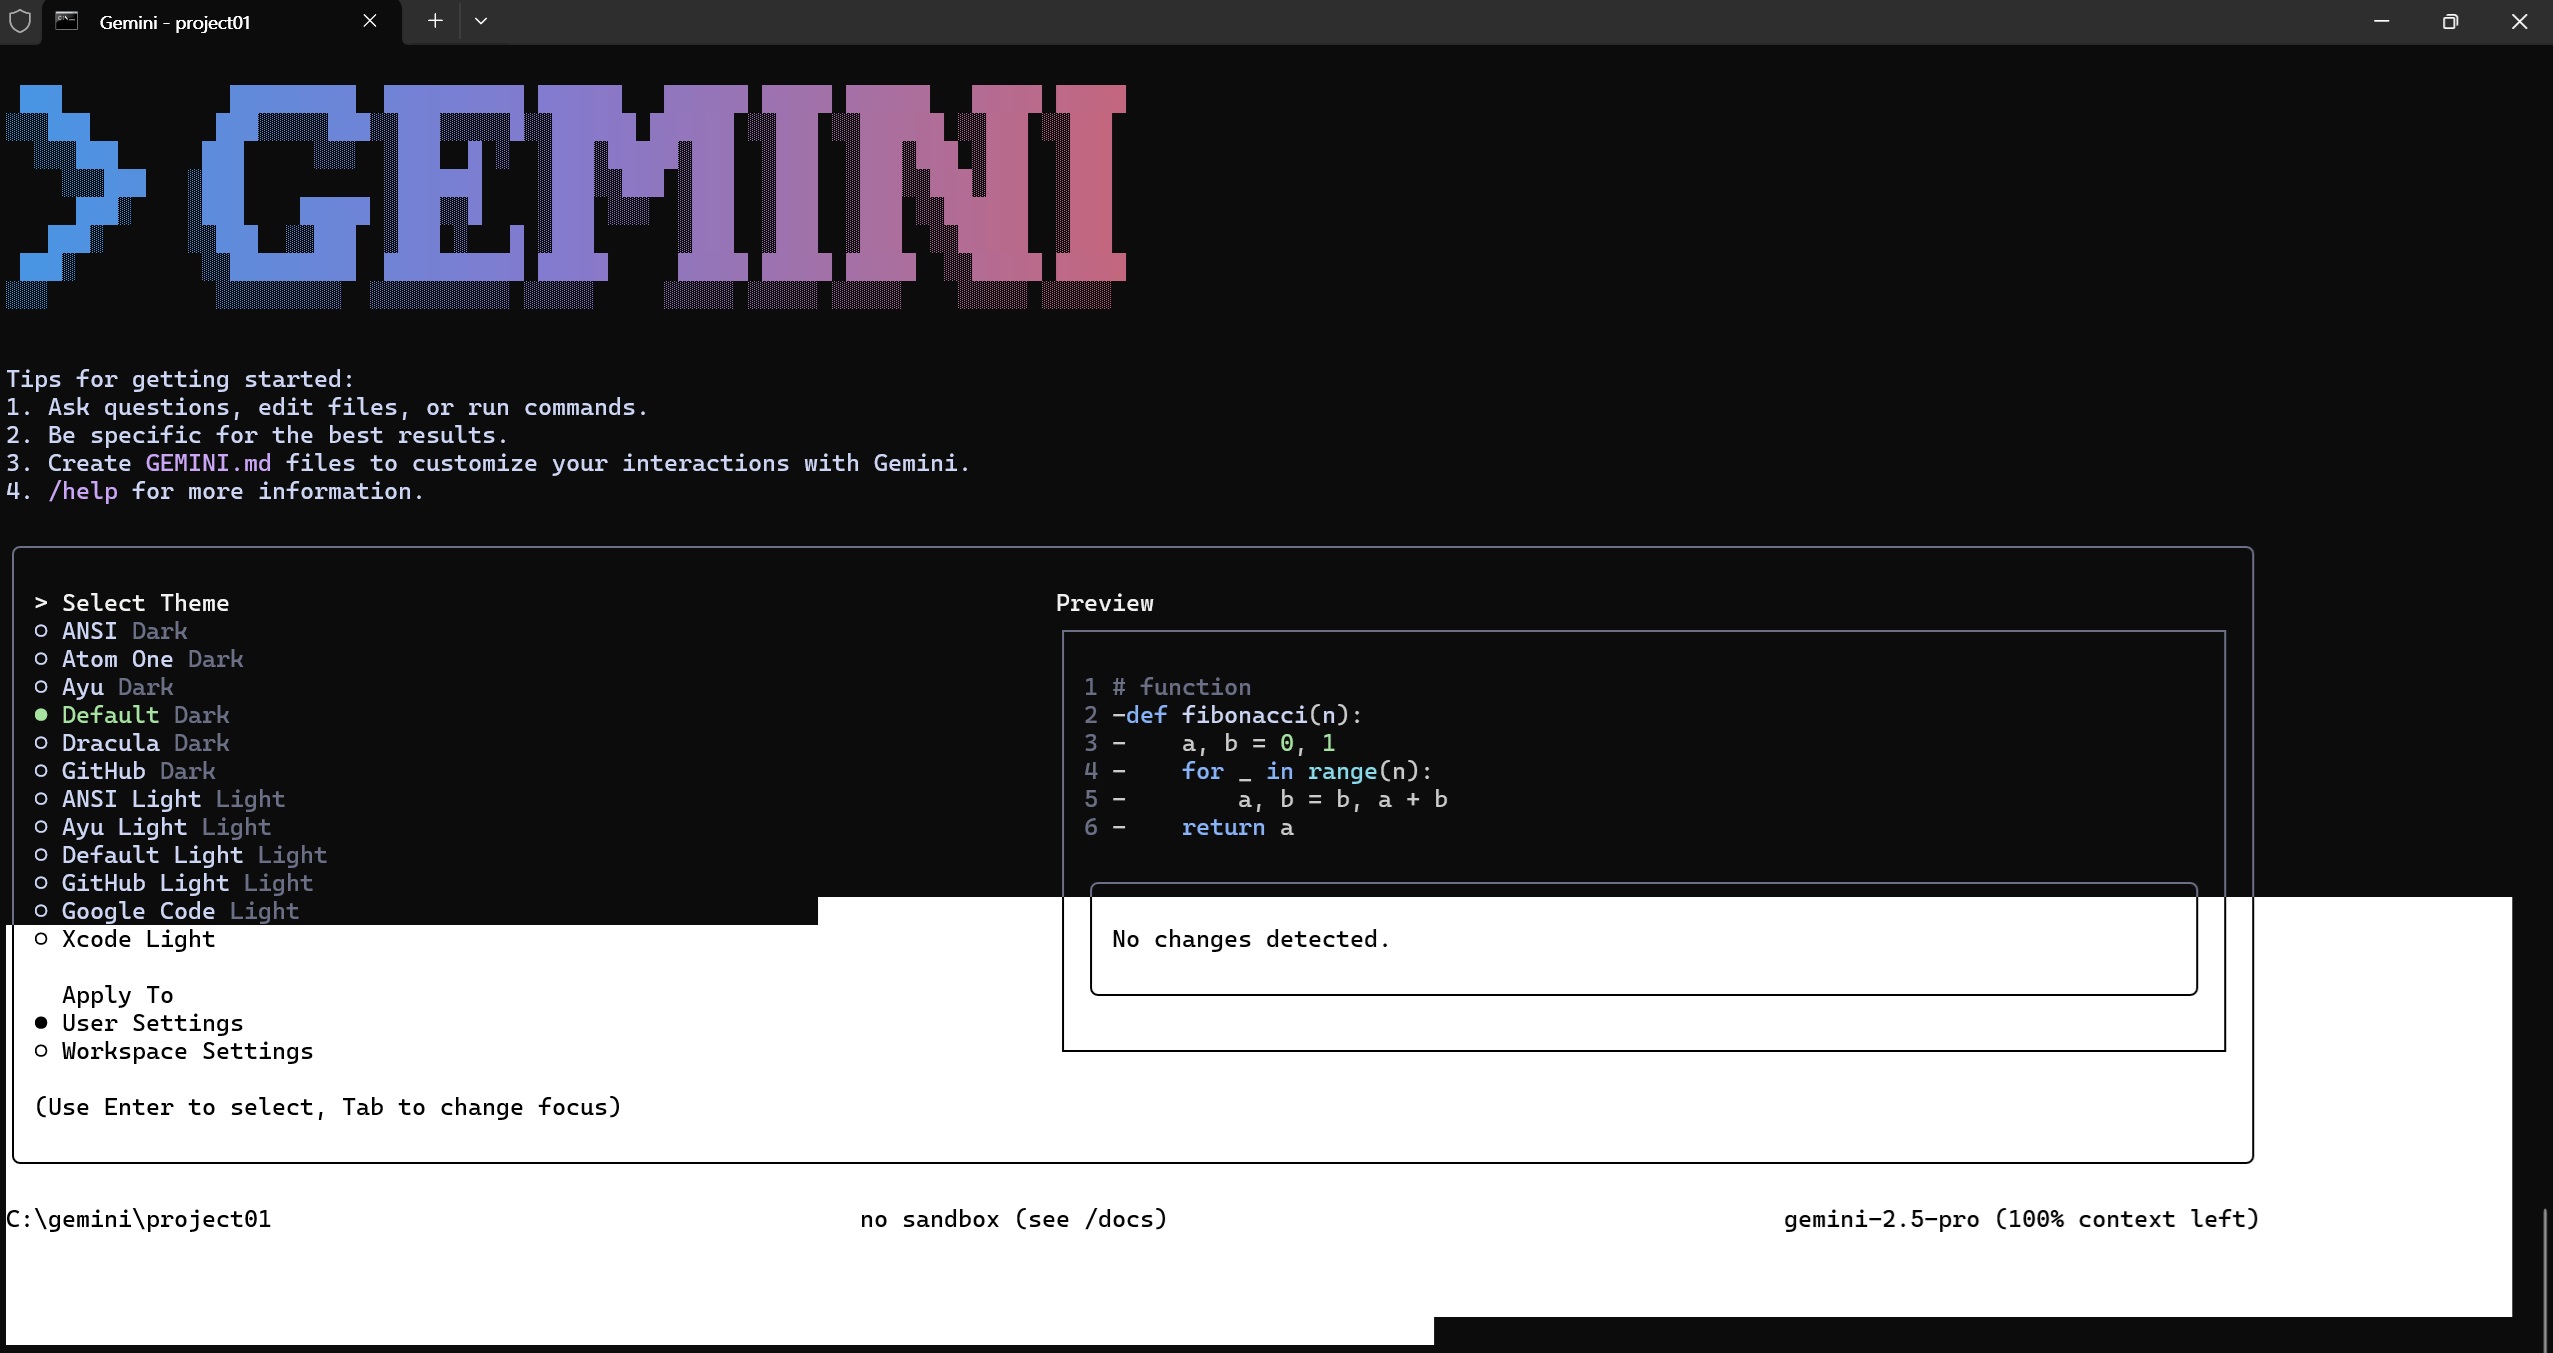Screen dimensions: 2553x1353
Task: Pick the Xcode Light theme
Action: (138, 939)
